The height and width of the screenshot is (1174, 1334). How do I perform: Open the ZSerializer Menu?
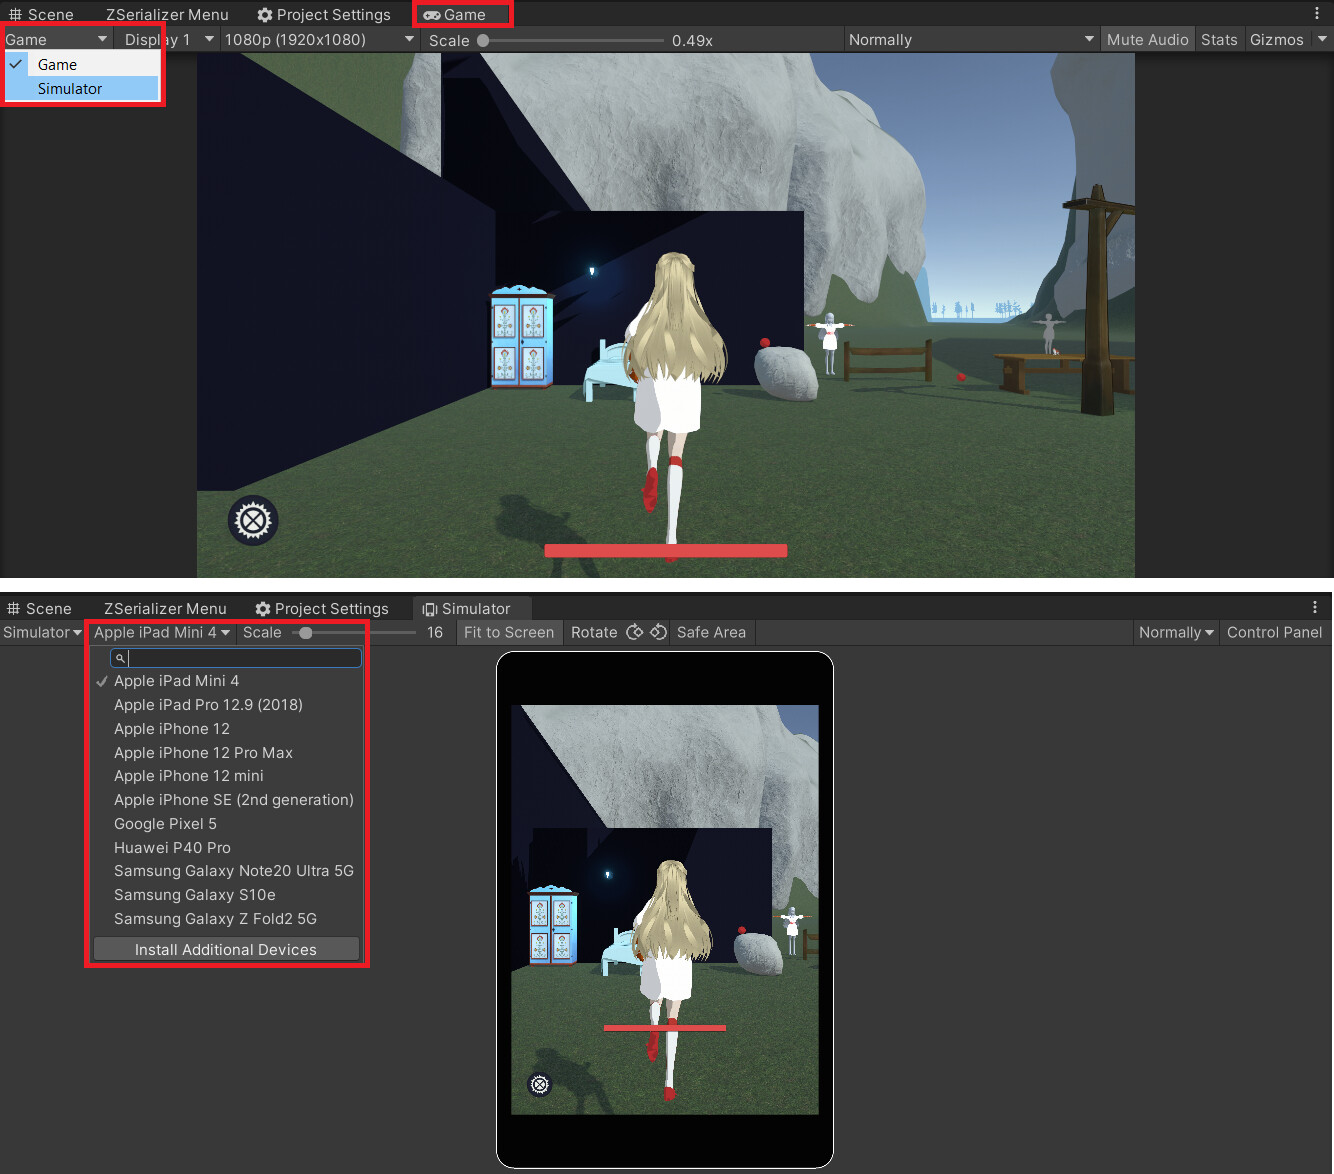[x=166, y=14]
